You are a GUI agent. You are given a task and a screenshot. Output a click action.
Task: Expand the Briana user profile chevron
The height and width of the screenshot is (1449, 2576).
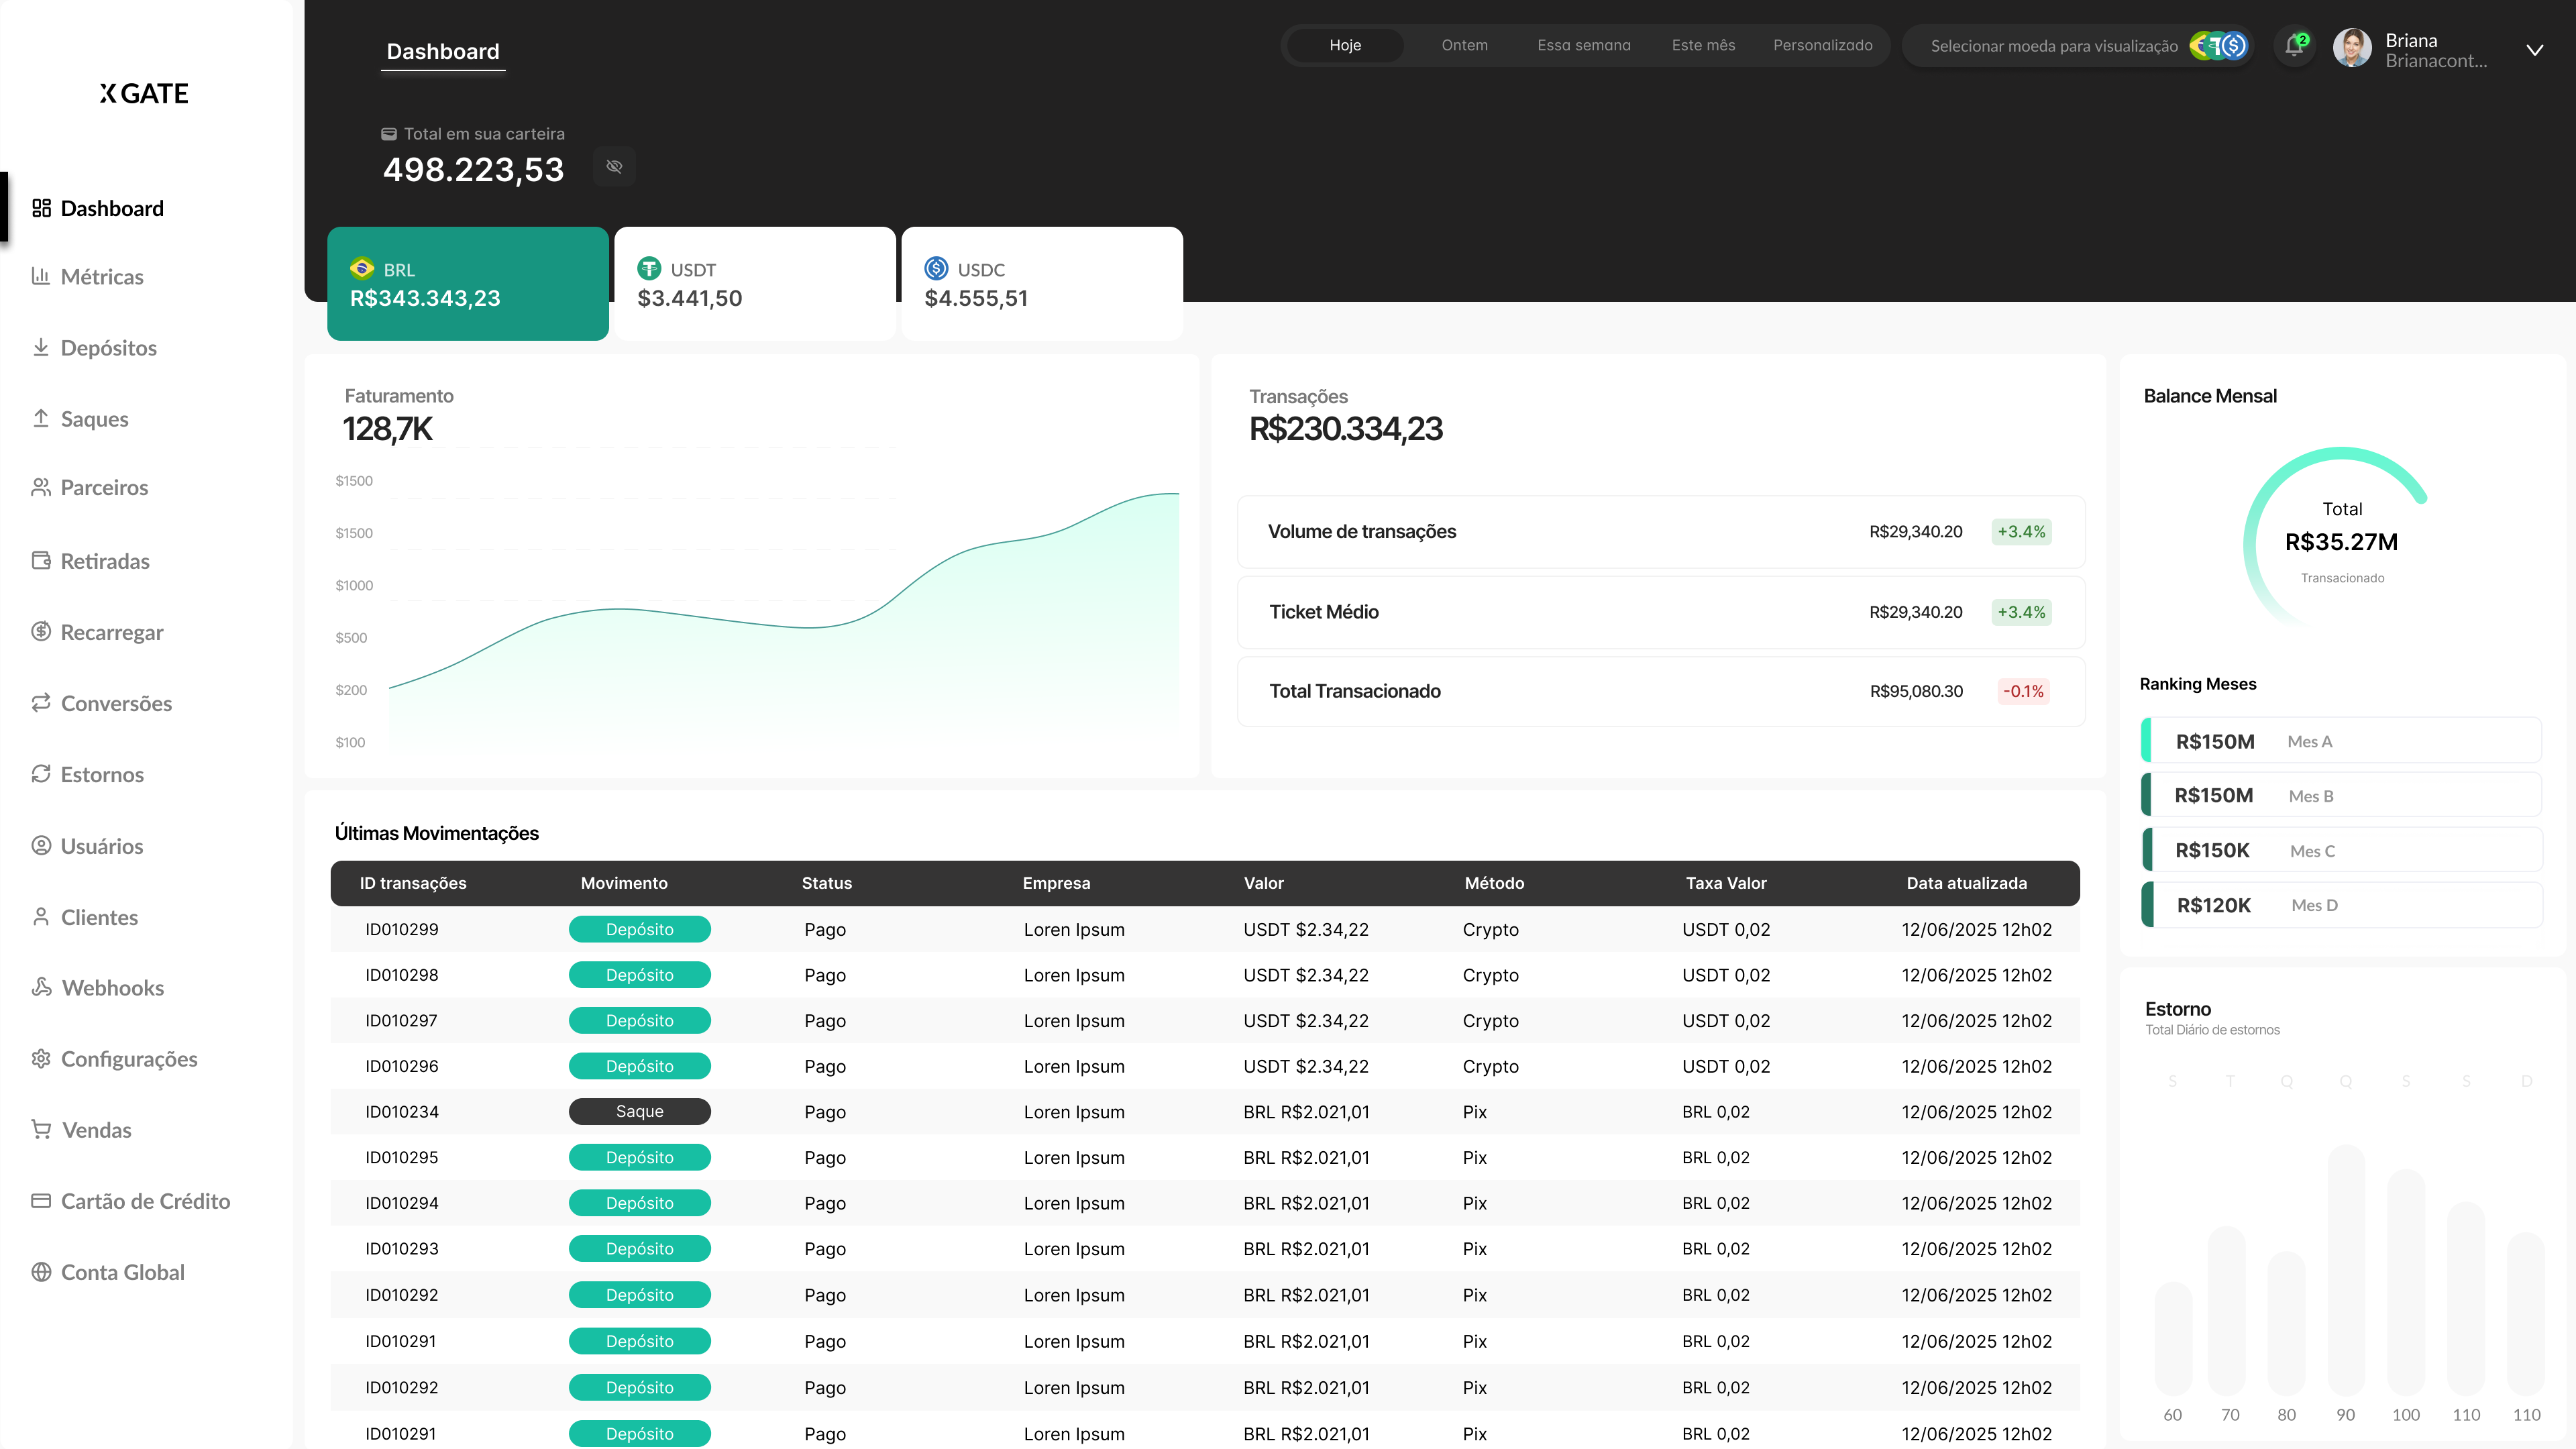point(2534,50)
